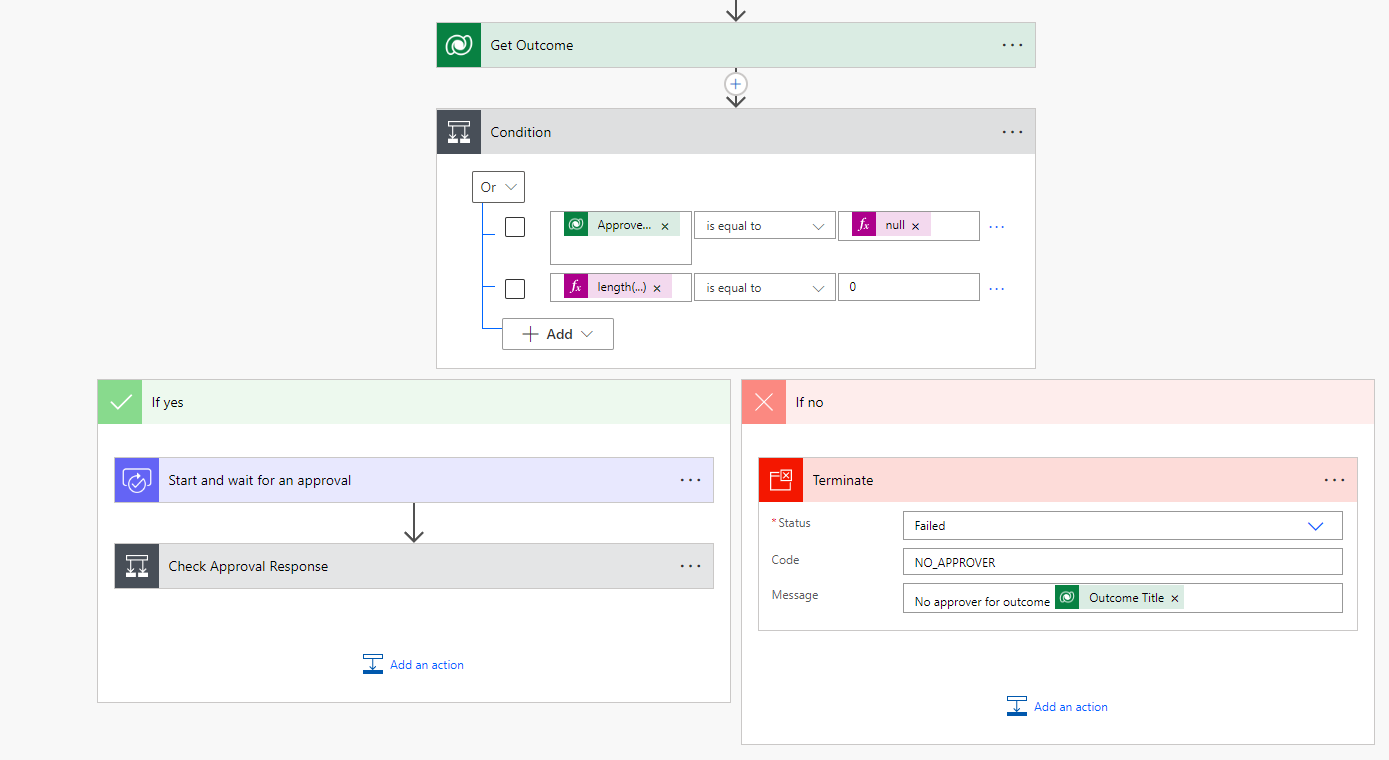Click the Condition action icon
Viewport: 1389px width, 760px height.
click(x=459, y=132)
